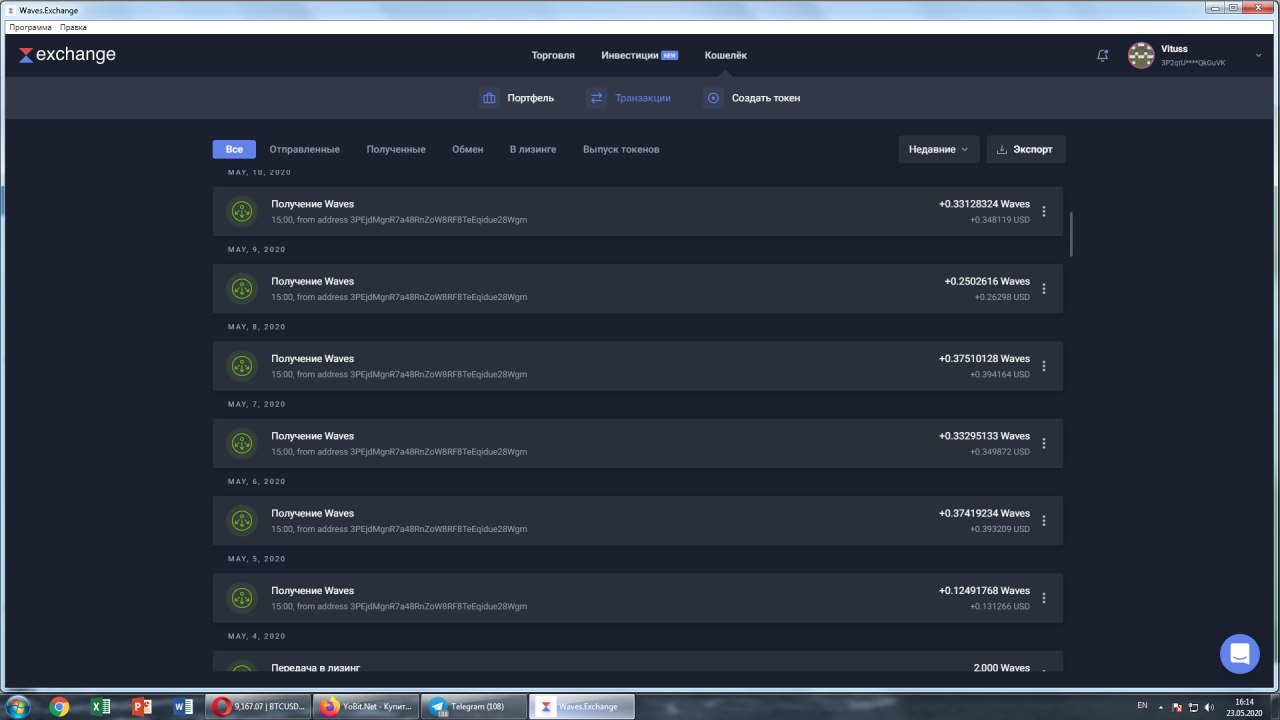Viewport: 1280px width, 720px height.
Task: Click the Экспорт button
Action: (x=1026, y=149)
